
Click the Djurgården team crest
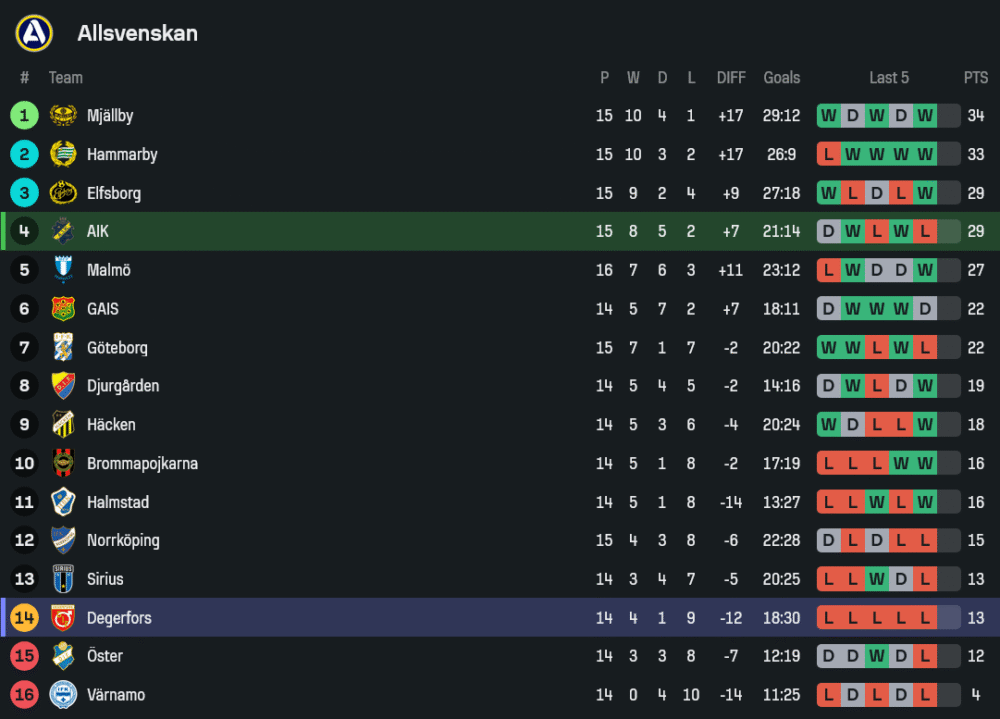click(63, 386)
